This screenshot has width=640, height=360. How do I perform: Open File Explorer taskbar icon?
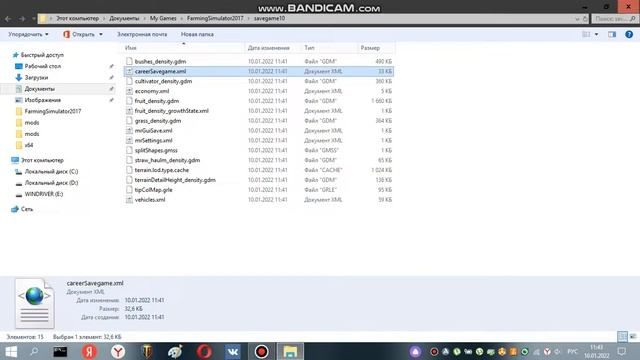(290, 351)
